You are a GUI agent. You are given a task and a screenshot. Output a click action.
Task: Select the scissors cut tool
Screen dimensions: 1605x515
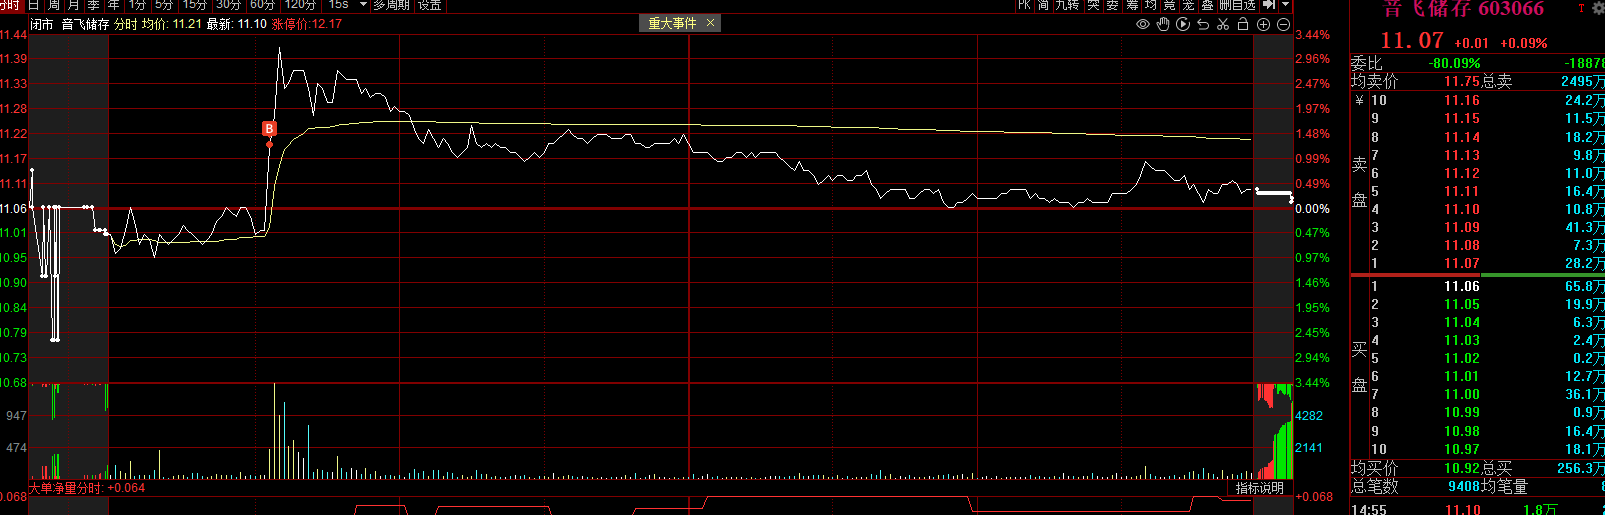pos(1223,24)
